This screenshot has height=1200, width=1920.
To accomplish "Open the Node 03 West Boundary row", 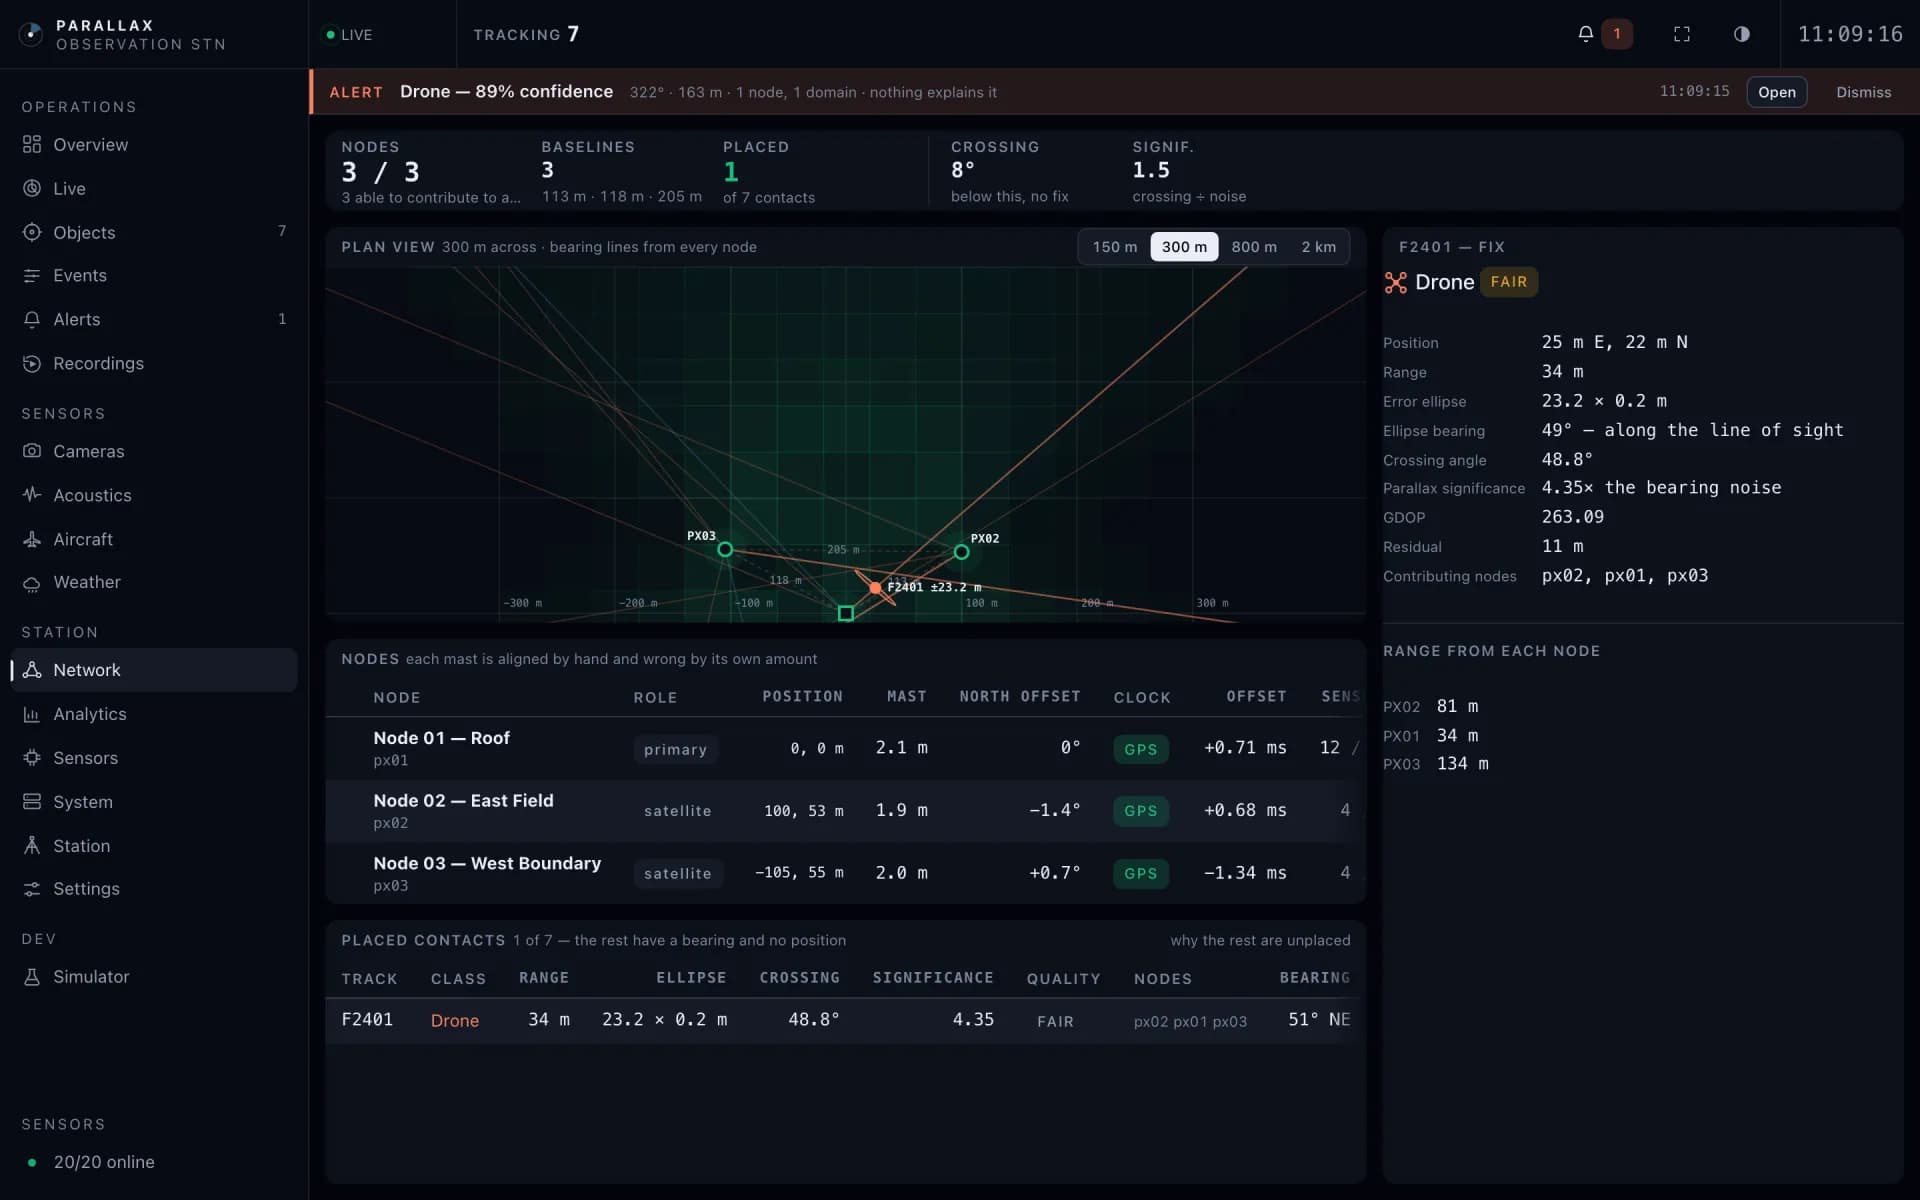I will (845, 873).
